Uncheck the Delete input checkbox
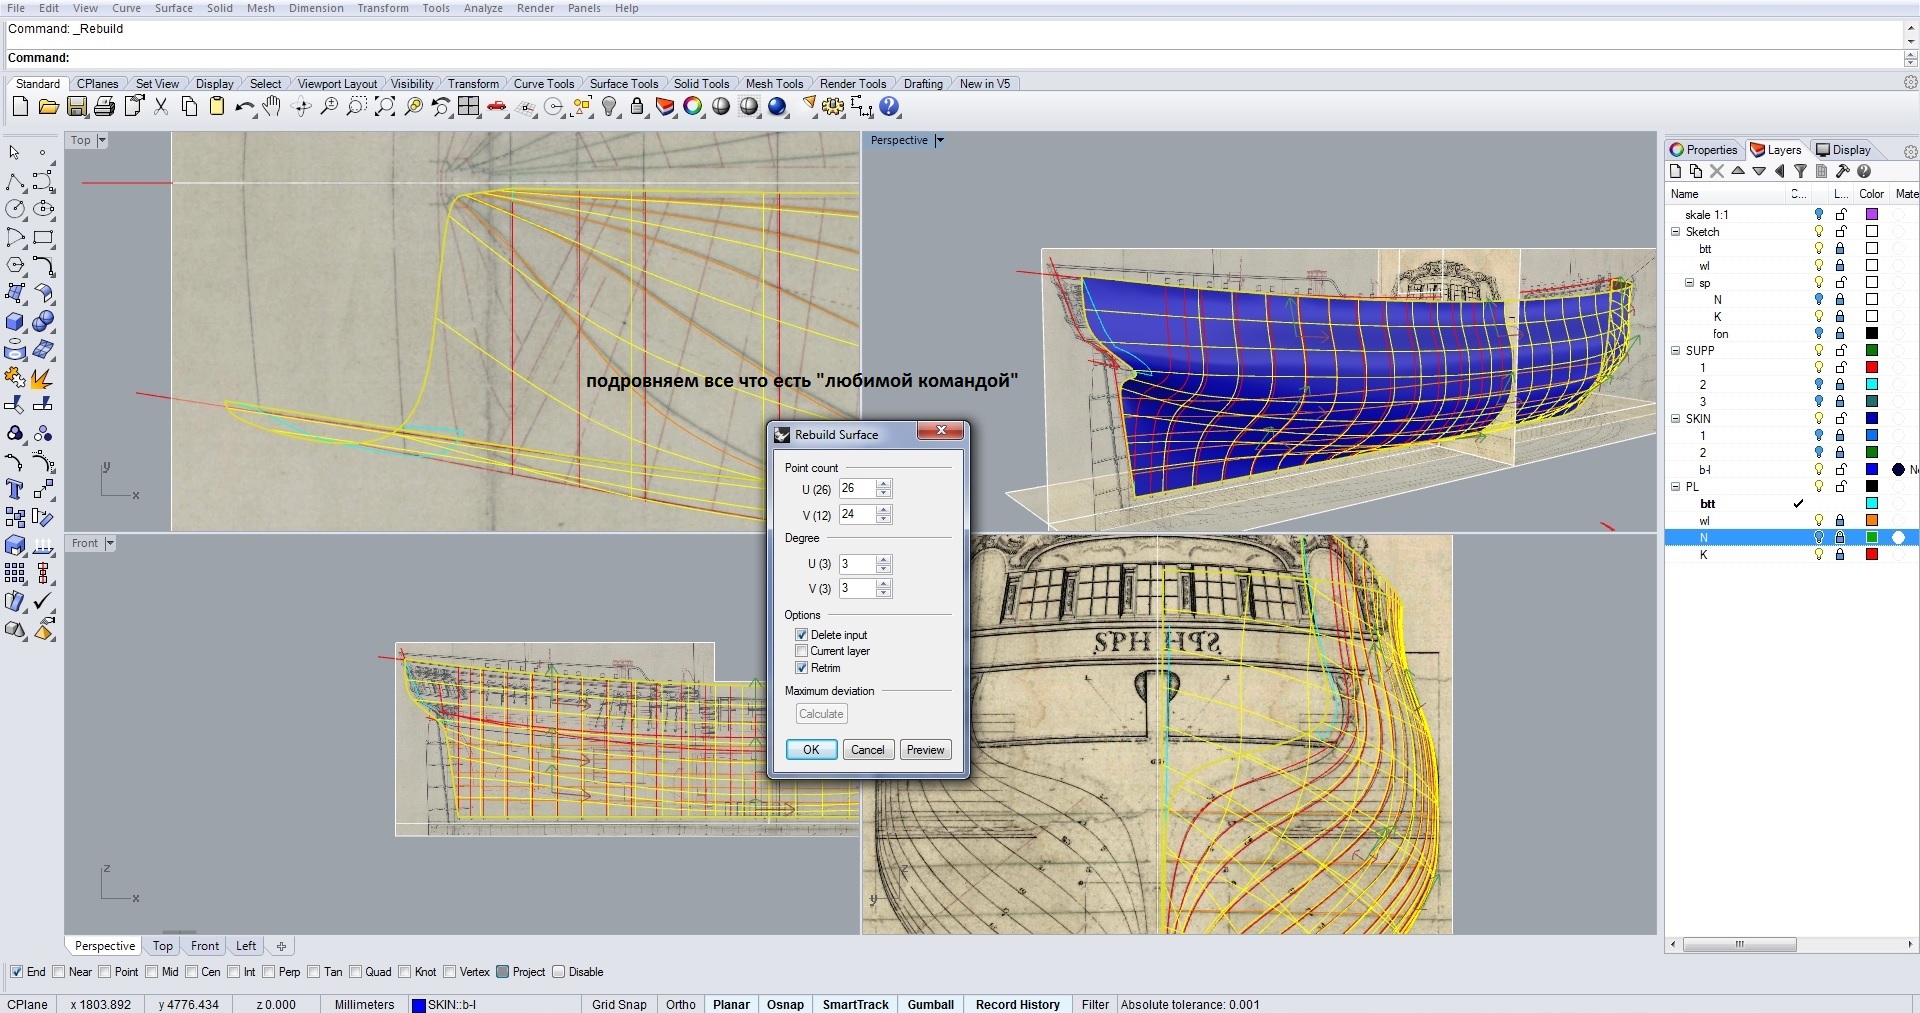The image size is (1920, 1013). 801,635
